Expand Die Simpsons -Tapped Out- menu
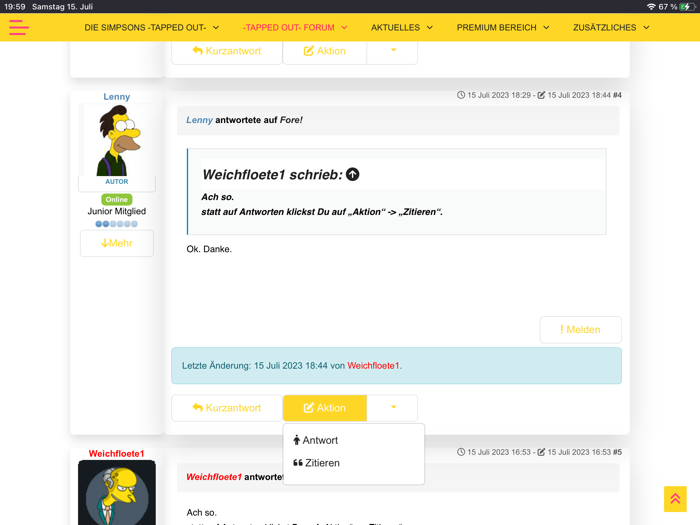 pyautogui.click(x=151, y=28)
